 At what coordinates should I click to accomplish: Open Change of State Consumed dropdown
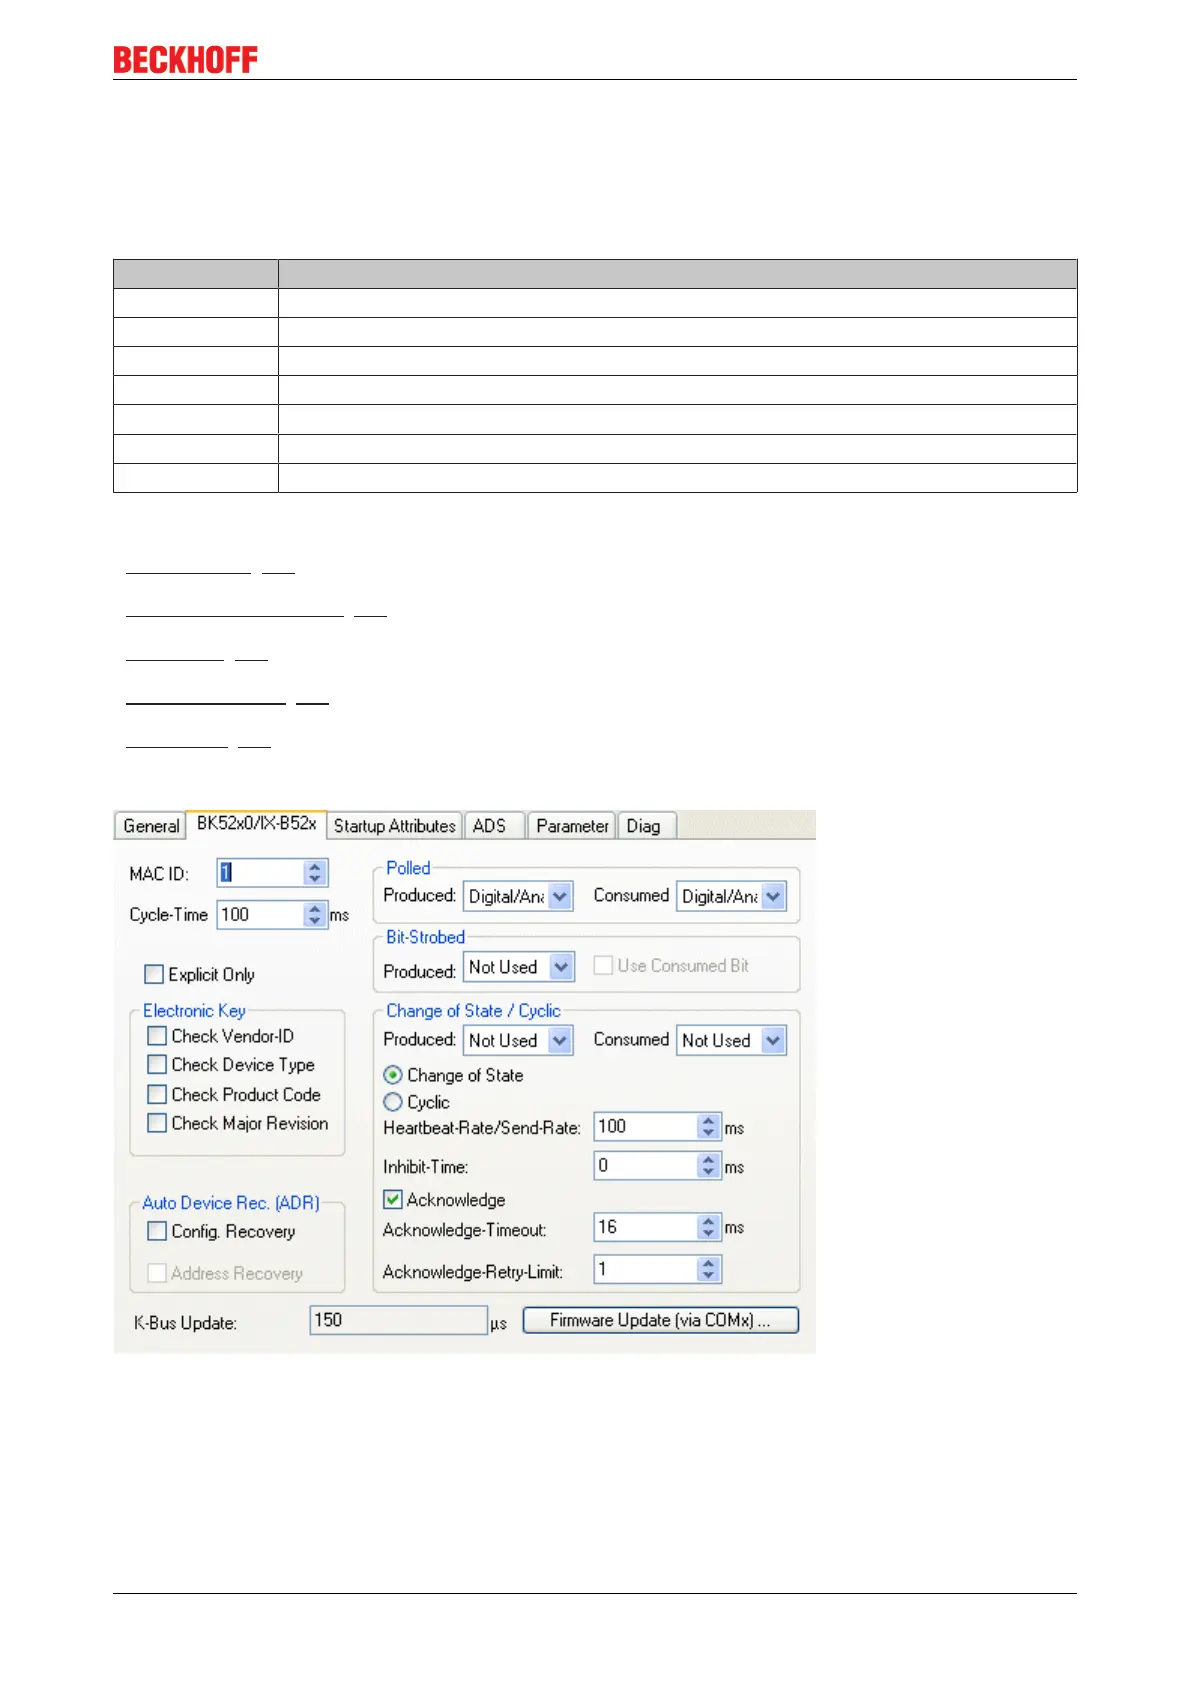[x=731, y=1040]
